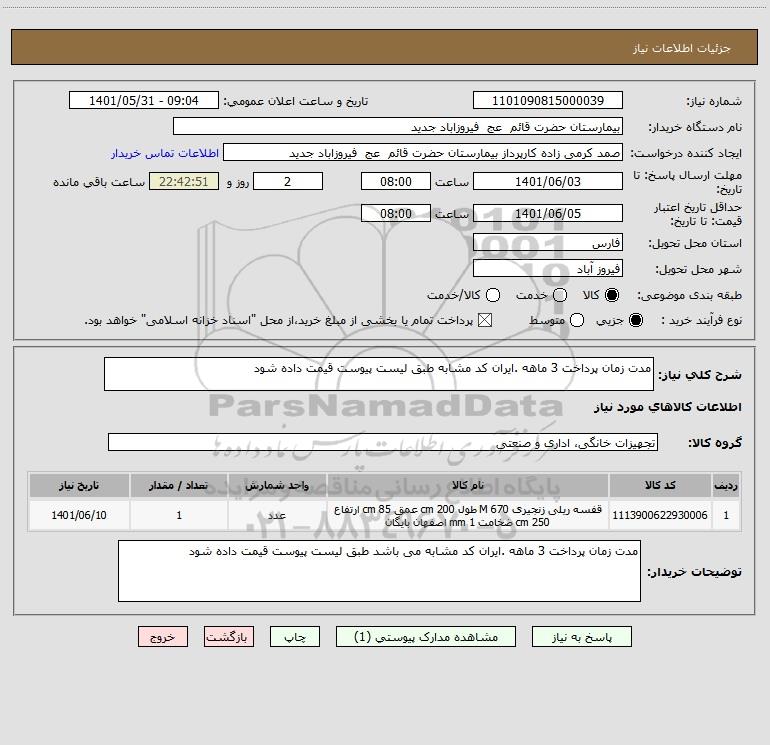Click the بازگشت back button
This screenshot has width=770, height=745.
pyautogui.click(x=229, y=637)
